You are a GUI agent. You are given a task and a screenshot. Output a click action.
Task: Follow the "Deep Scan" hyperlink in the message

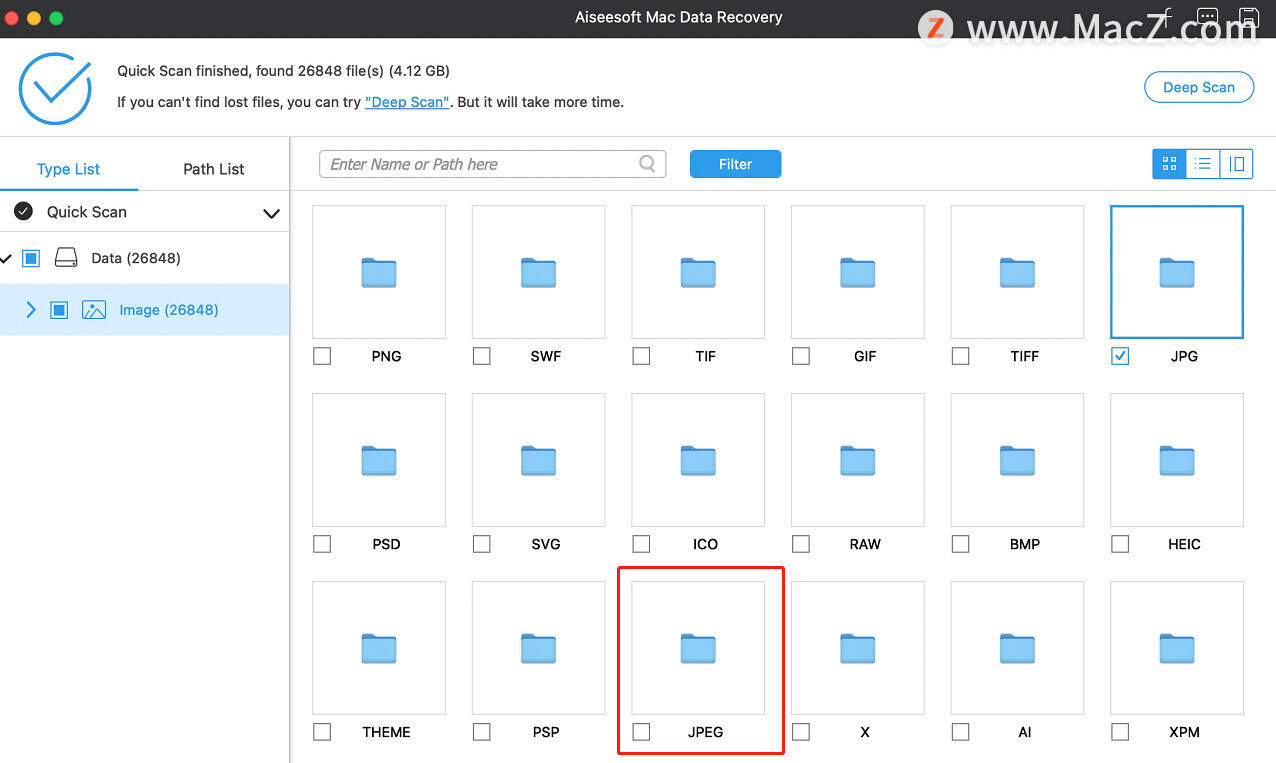(x=408, y=102)
